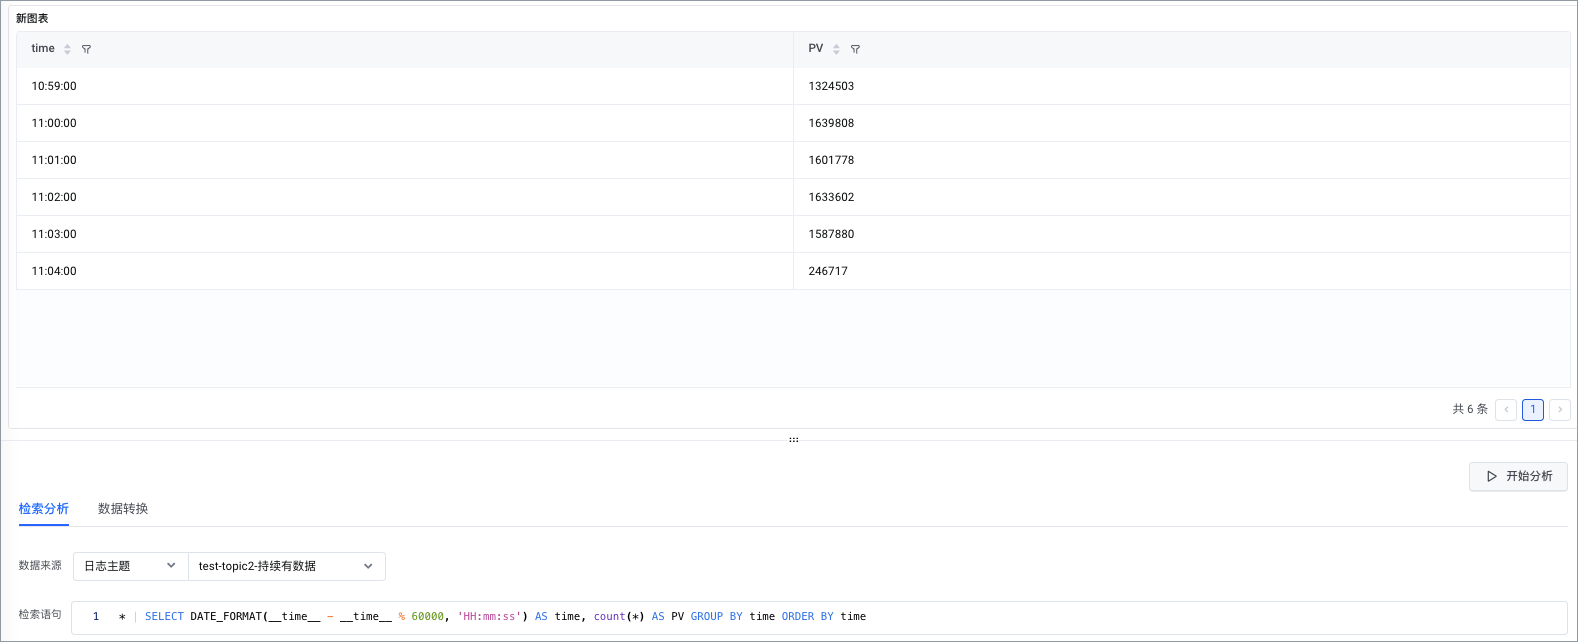Click the time column header label
Viewport: 1578px width, 642px height.
[x=43, y=48]
